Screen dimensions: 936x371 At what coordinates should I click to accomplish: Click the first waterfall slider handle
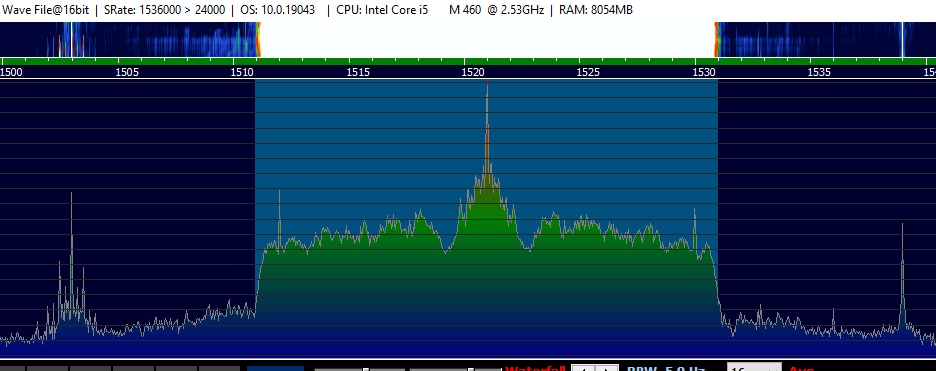(x=366, y=369)
